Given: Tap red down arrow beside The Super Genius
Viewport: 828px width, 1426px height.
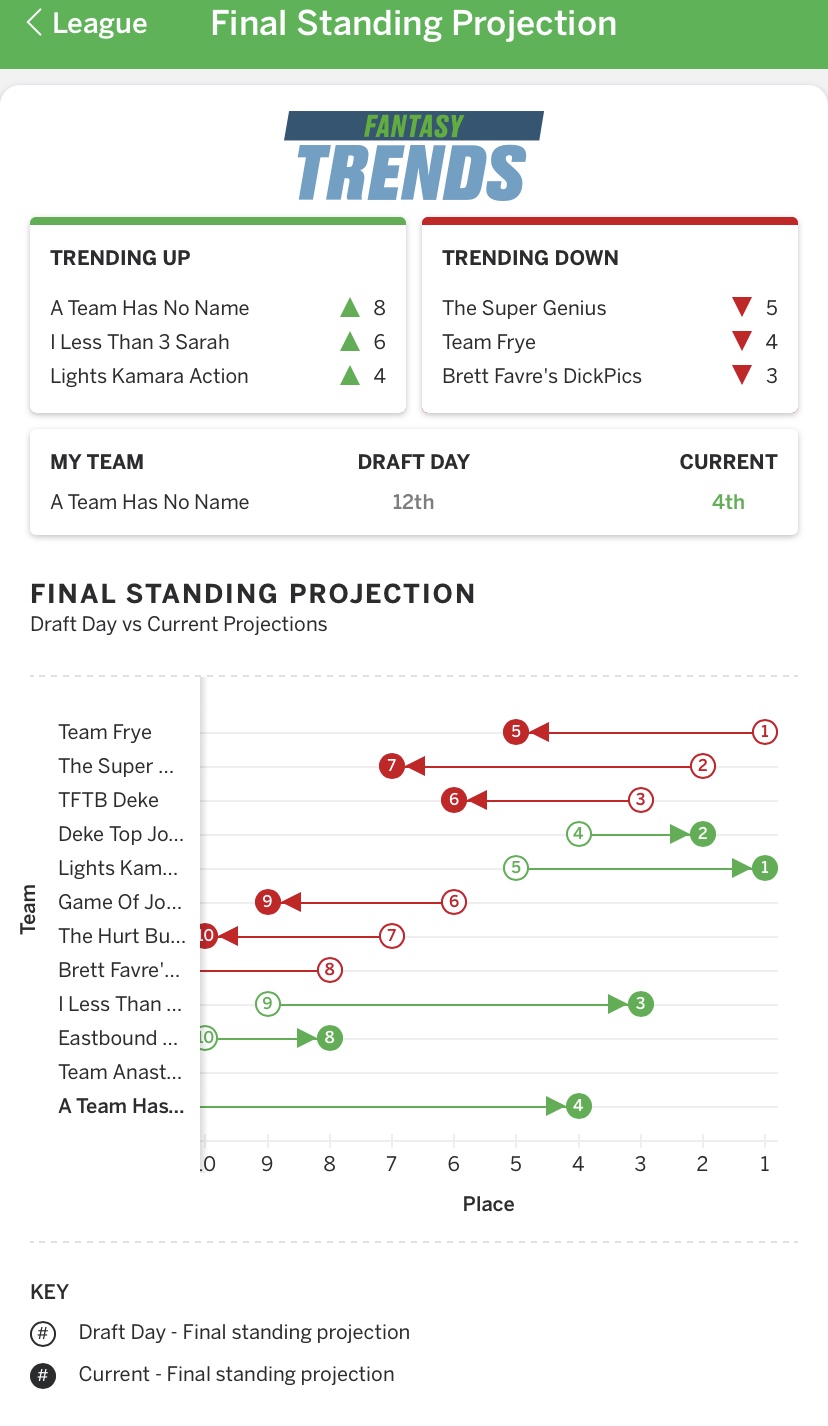Looking at the screenshot, I should pyautogui.click(x=741, y=308).
